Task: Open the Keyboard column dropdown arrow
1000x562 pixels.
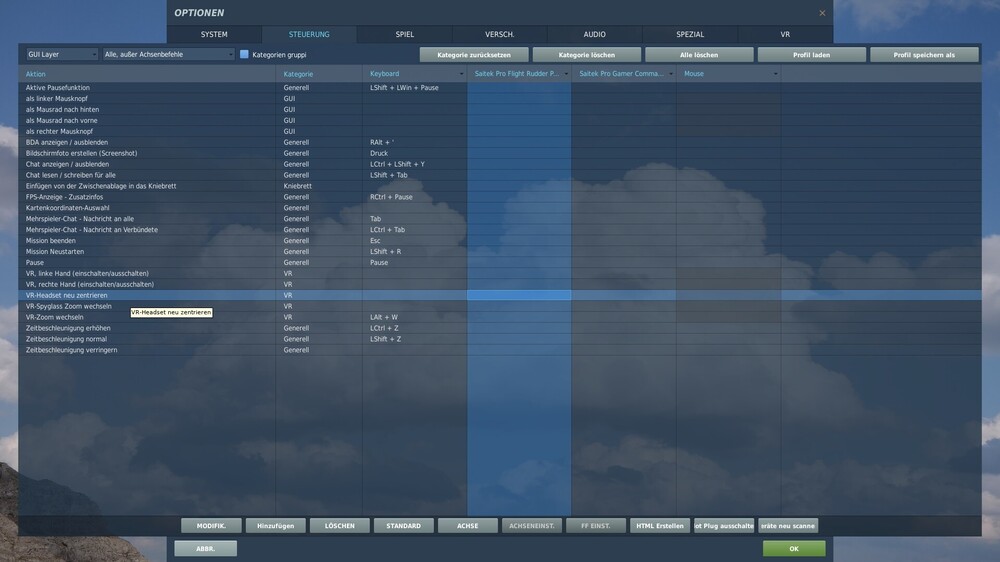Action: point(461,74)
